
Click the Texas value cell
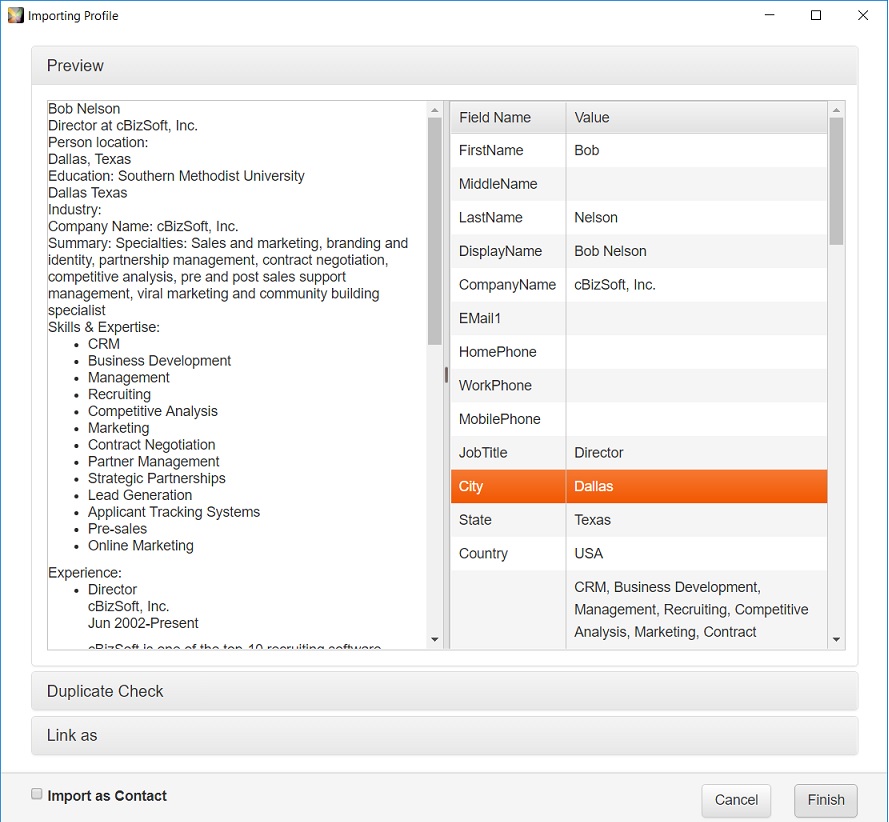pyautogui.click(x=697, y=520)
